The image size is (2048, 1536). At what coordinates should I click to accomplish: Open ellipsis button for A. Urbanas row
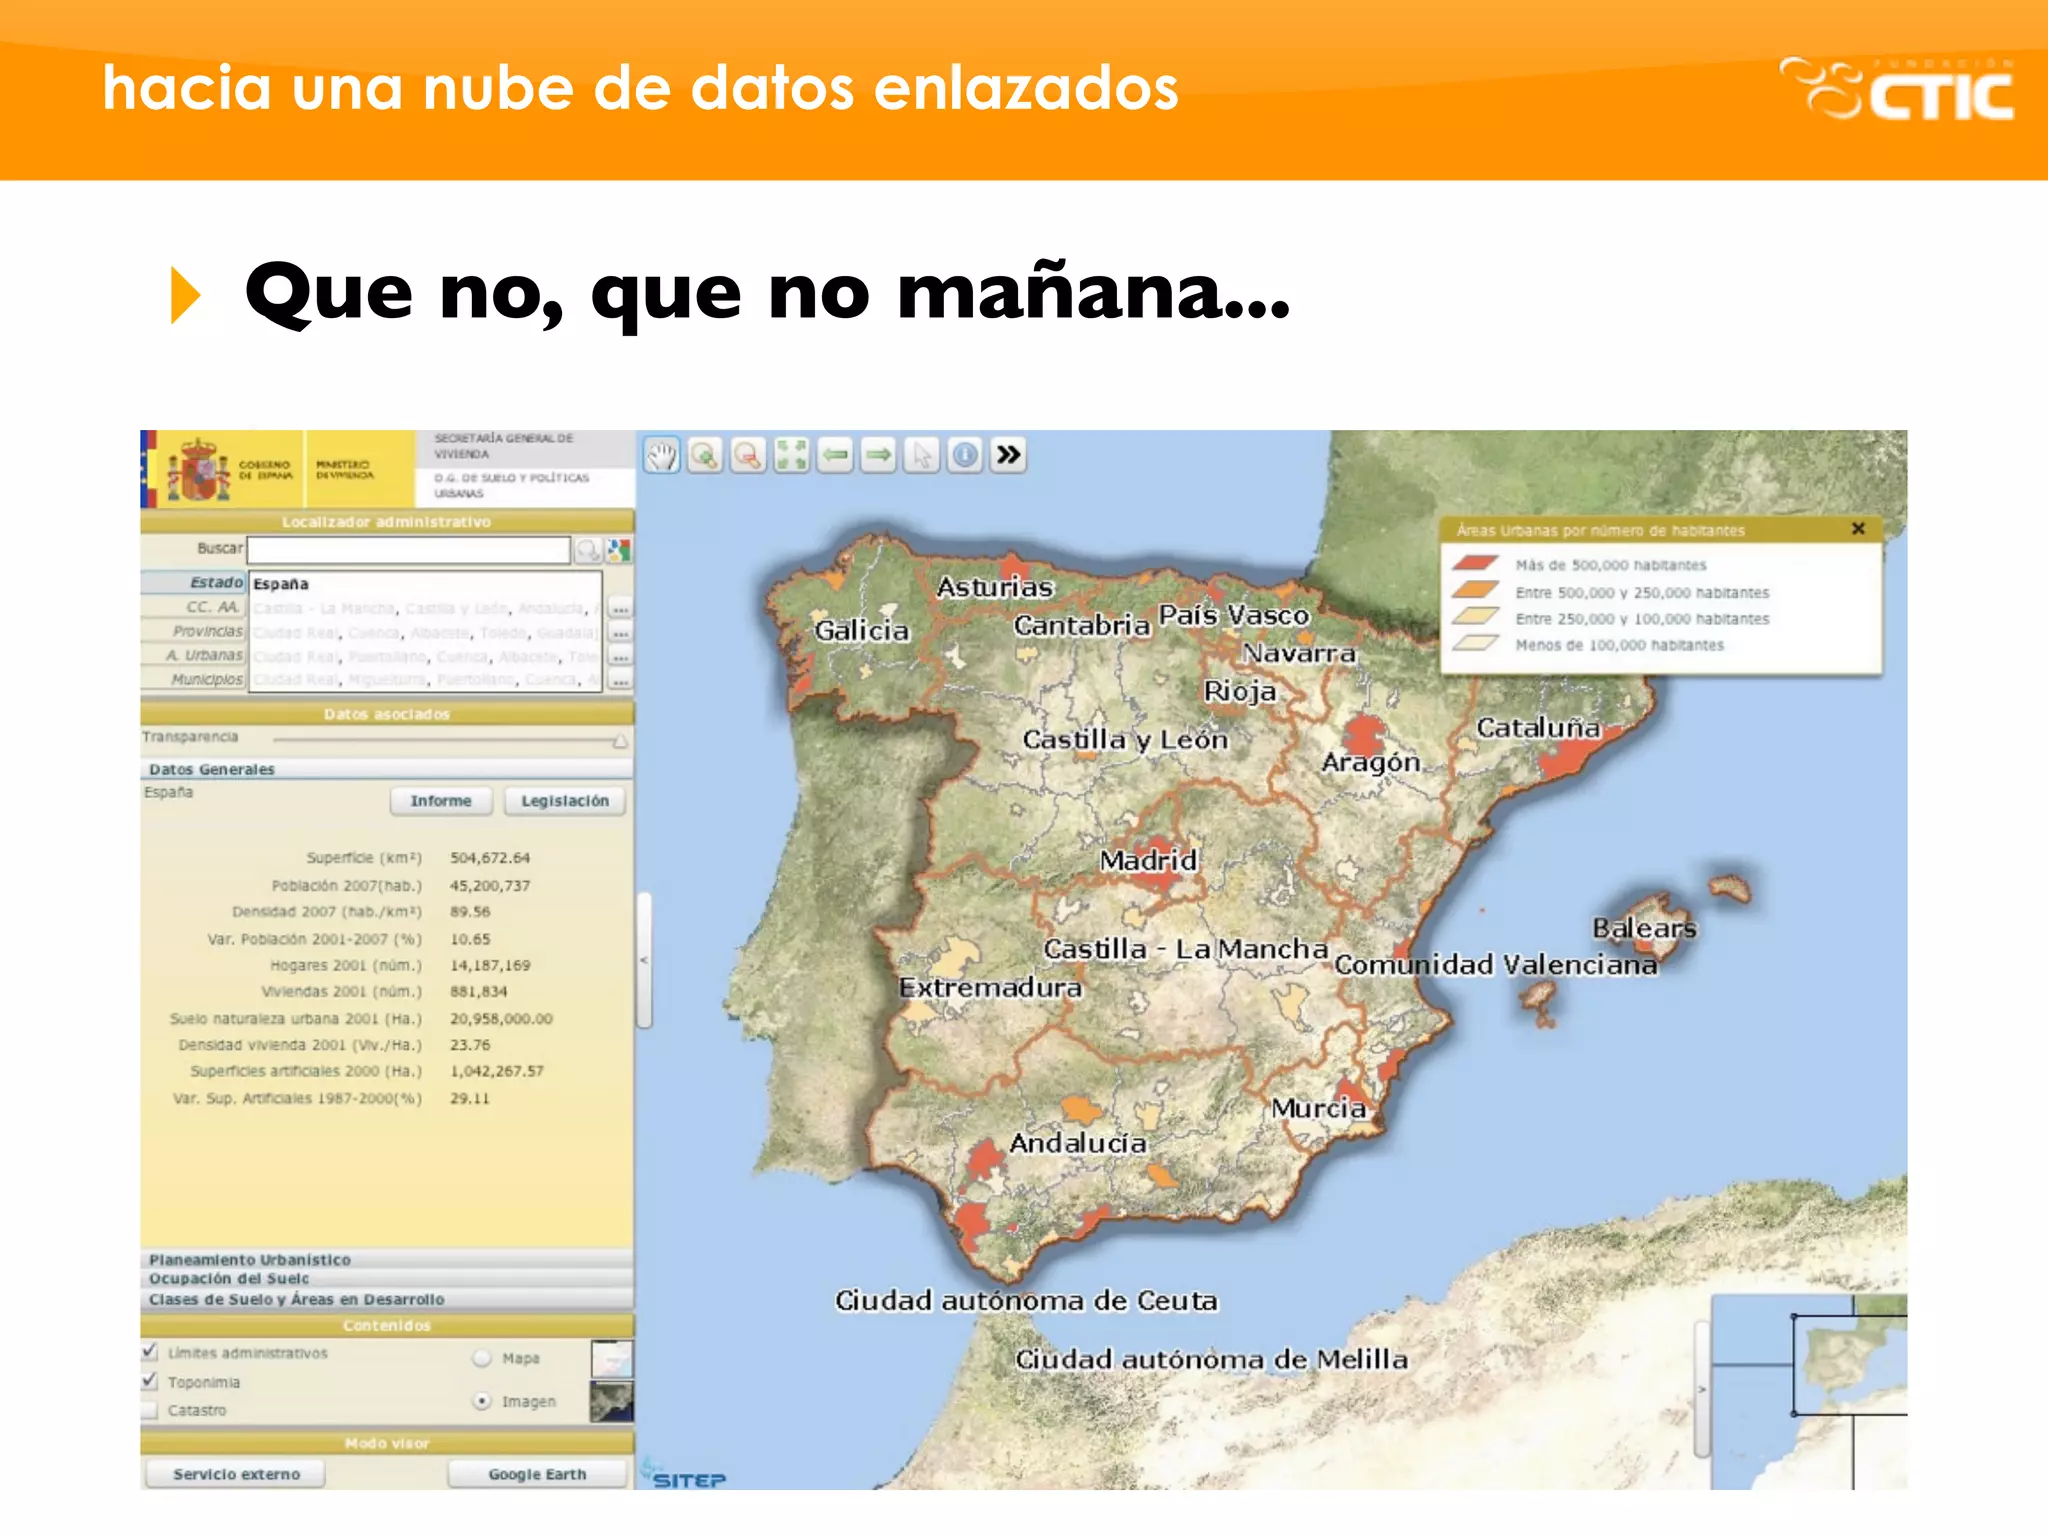(x=620, y=656)
